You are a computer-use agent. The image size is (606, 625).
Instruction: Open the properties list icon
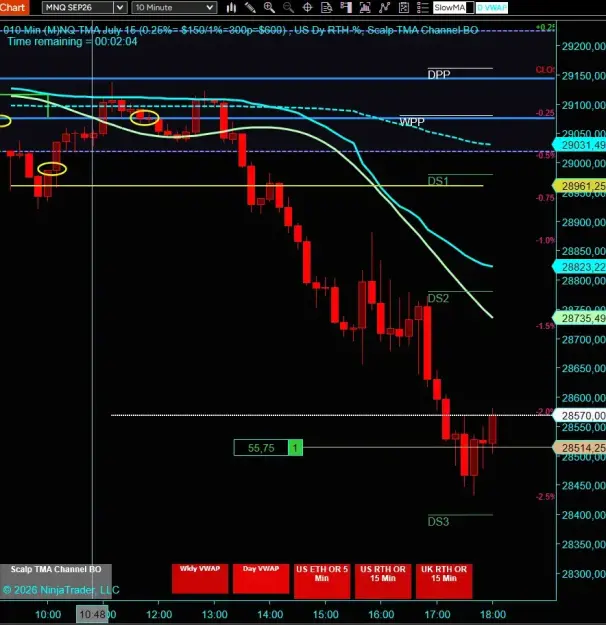(423, 8)
